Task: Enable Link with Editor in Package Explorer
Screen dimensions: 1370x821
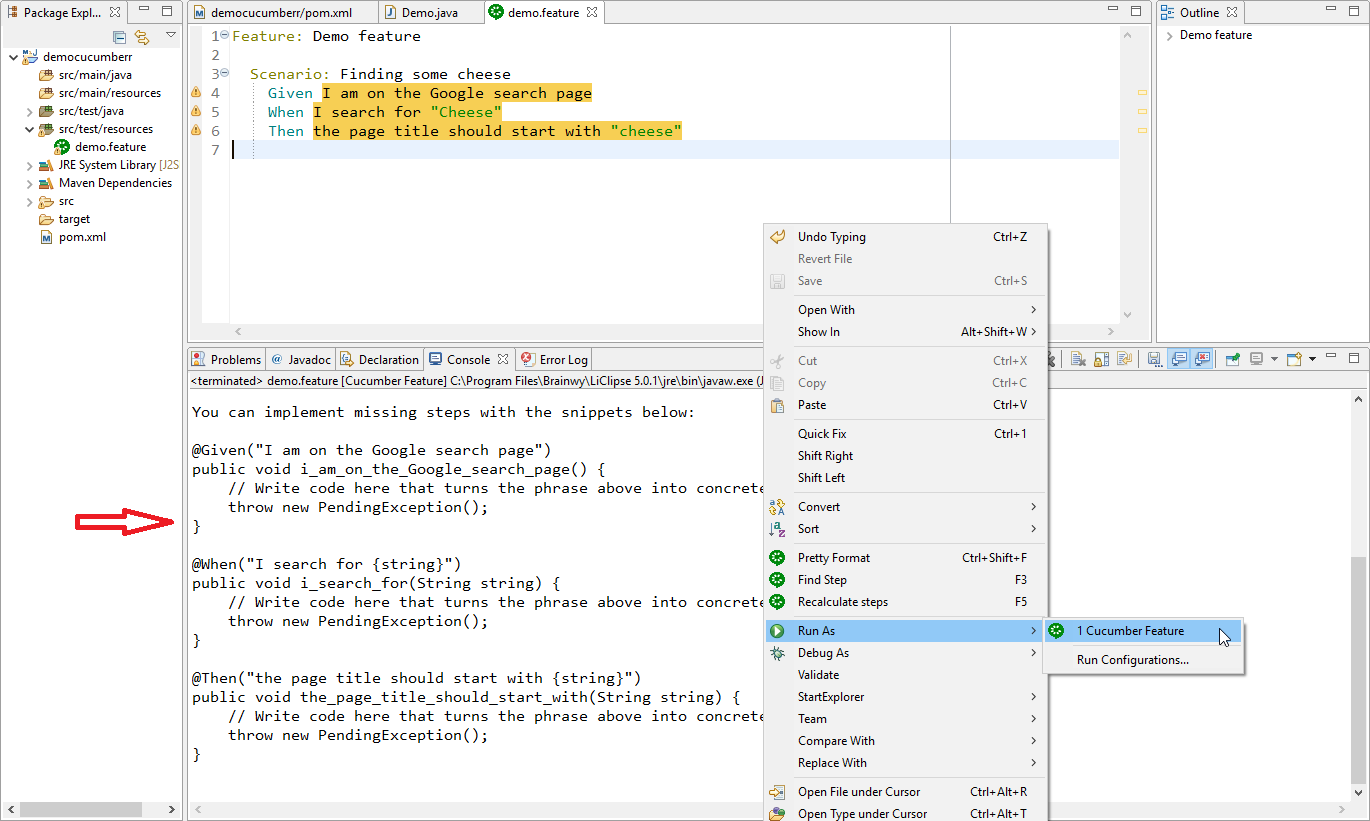Action: pyautogui.click(x=143, y=36)
